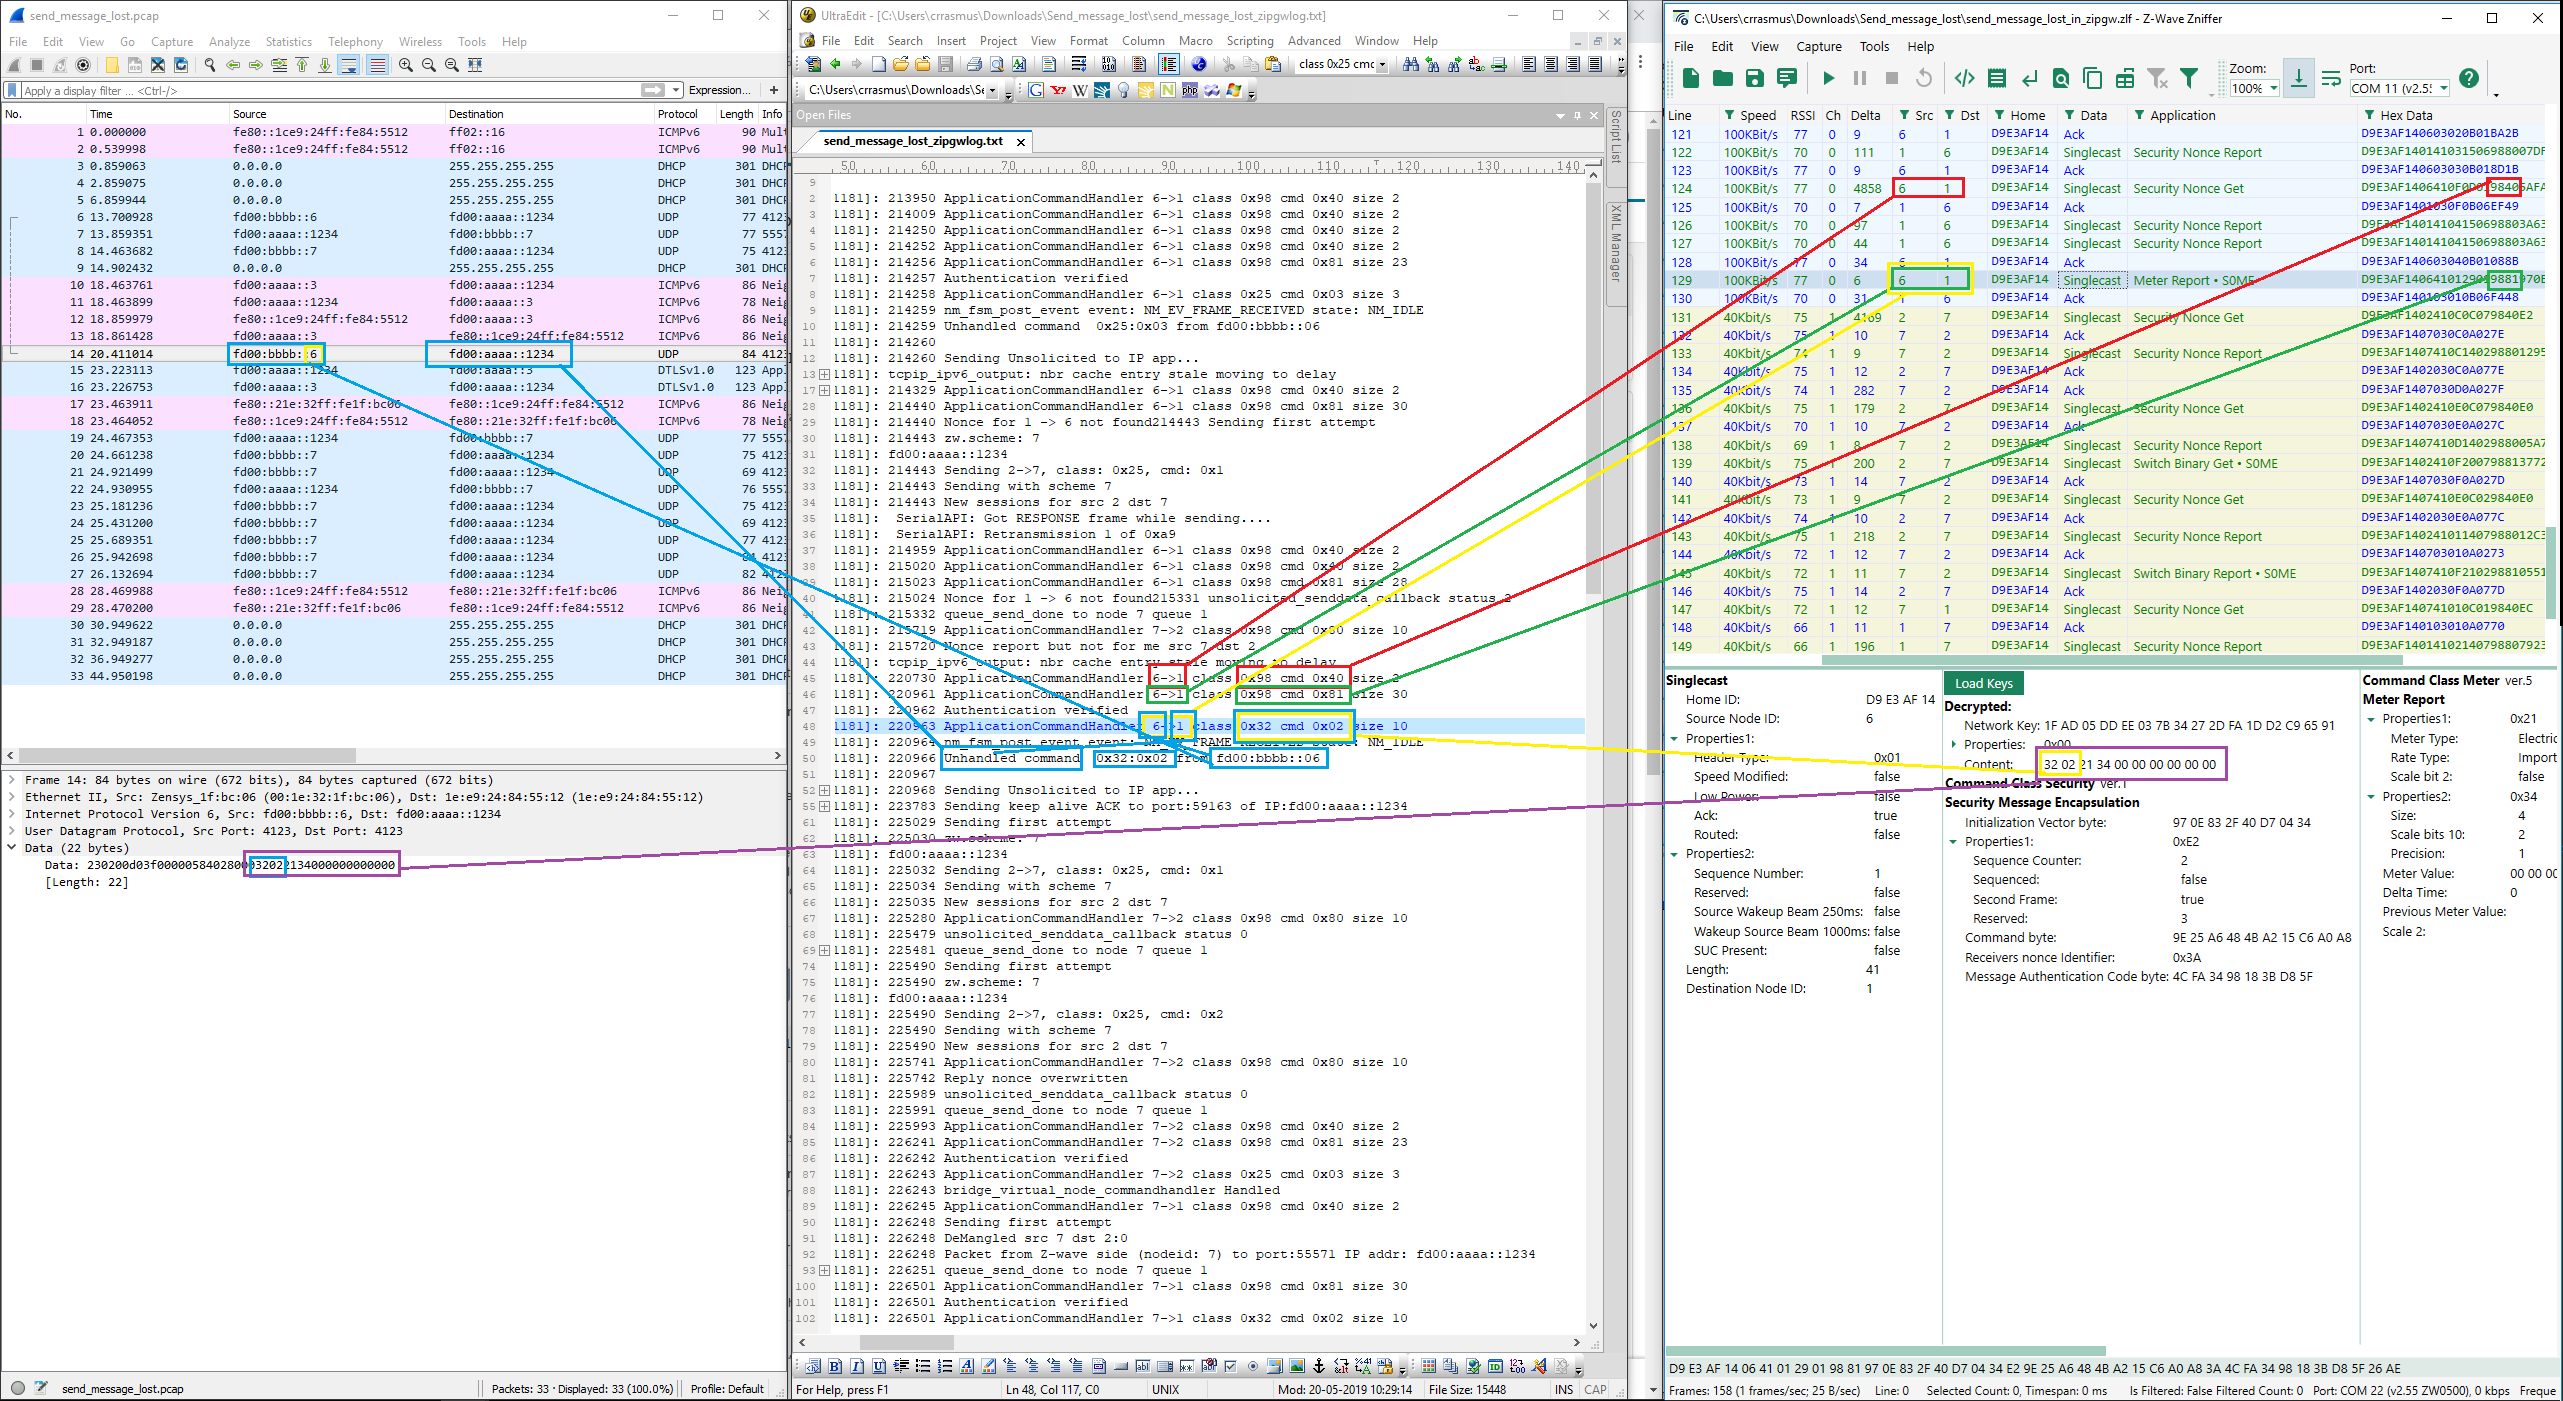Create new trace file in Zniffer

[1690, 78]
